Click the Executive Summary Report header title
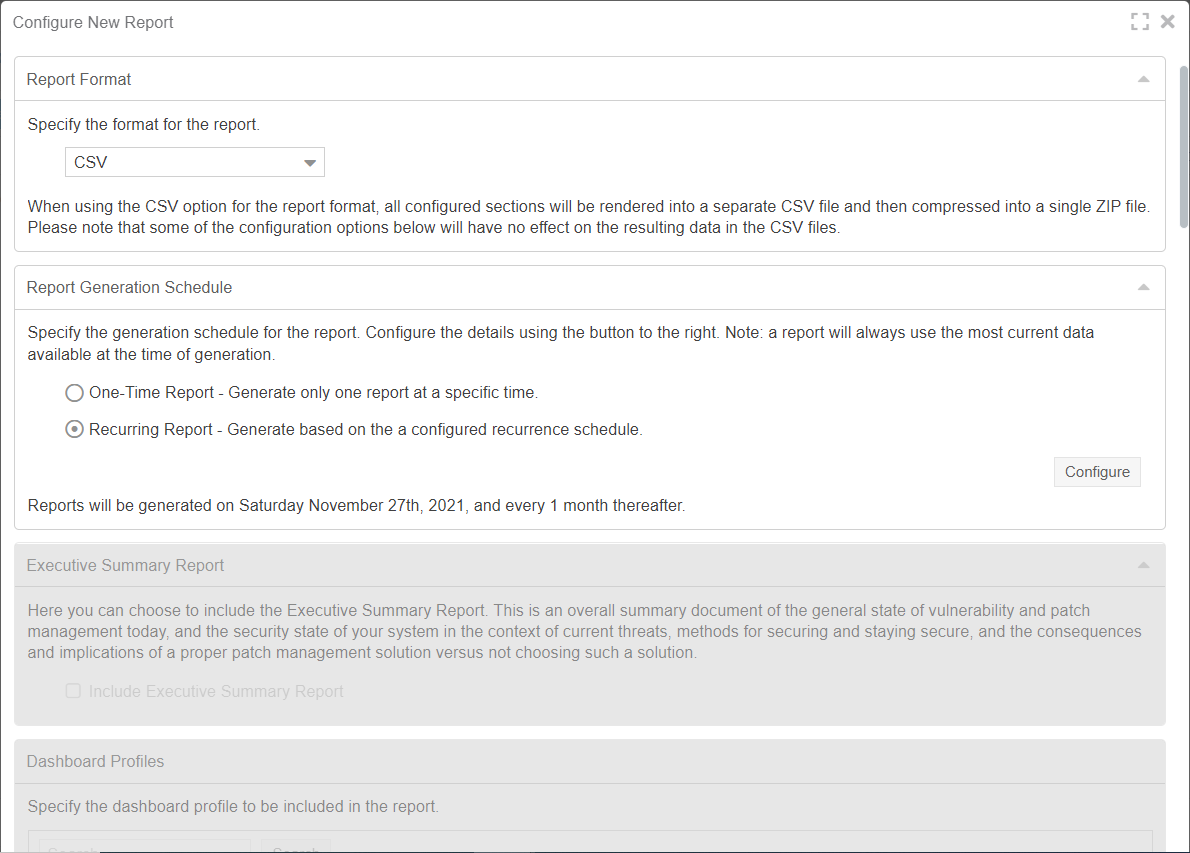Viewport: 1190px width, 853px height. (125, 565)
